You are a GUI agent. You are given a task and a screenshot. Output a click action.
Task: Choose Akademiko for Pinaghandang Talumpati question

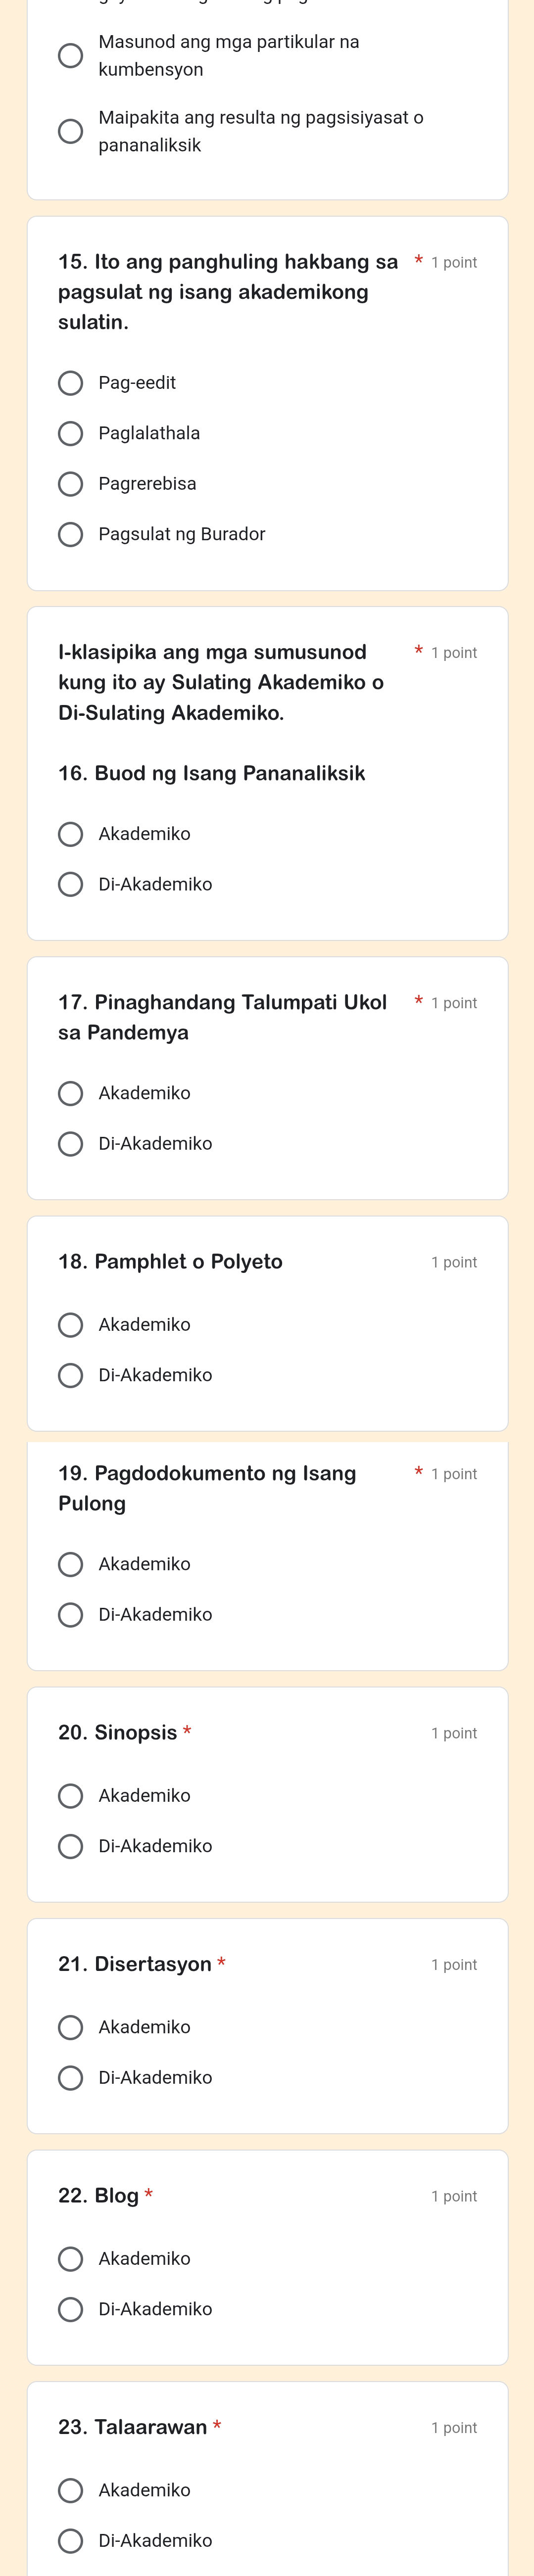[x=70, y=1093]
